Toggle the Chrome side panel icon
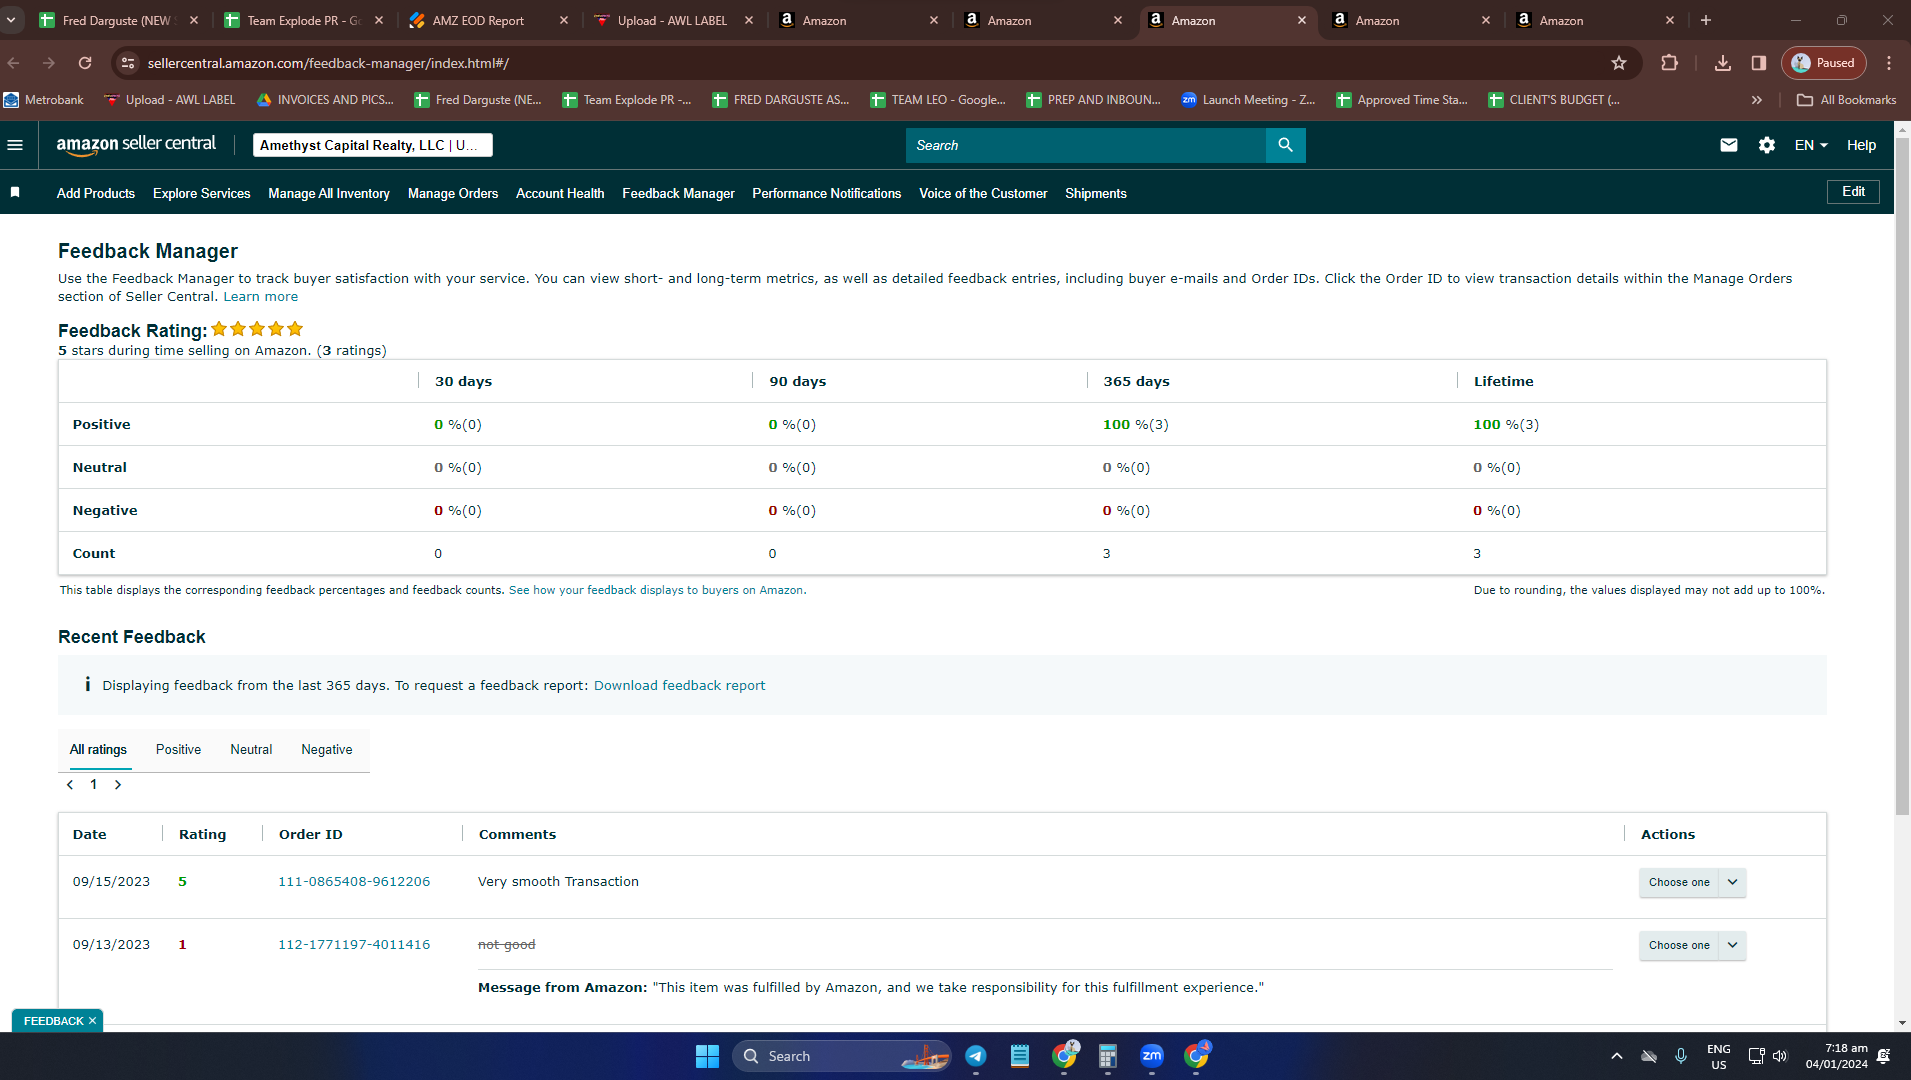This screenshot has width=1911, height=1080. [x=1758, y=63]
